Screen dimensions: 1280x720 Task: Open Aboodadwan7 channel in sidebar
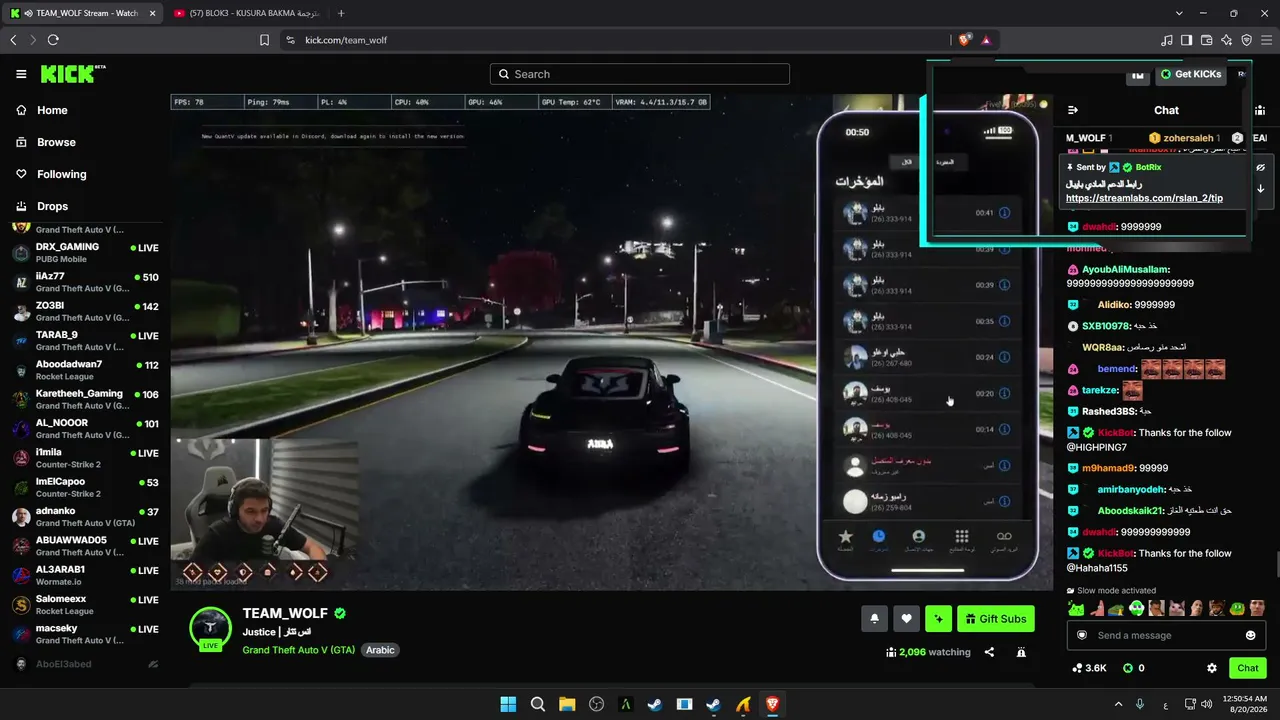85,370
